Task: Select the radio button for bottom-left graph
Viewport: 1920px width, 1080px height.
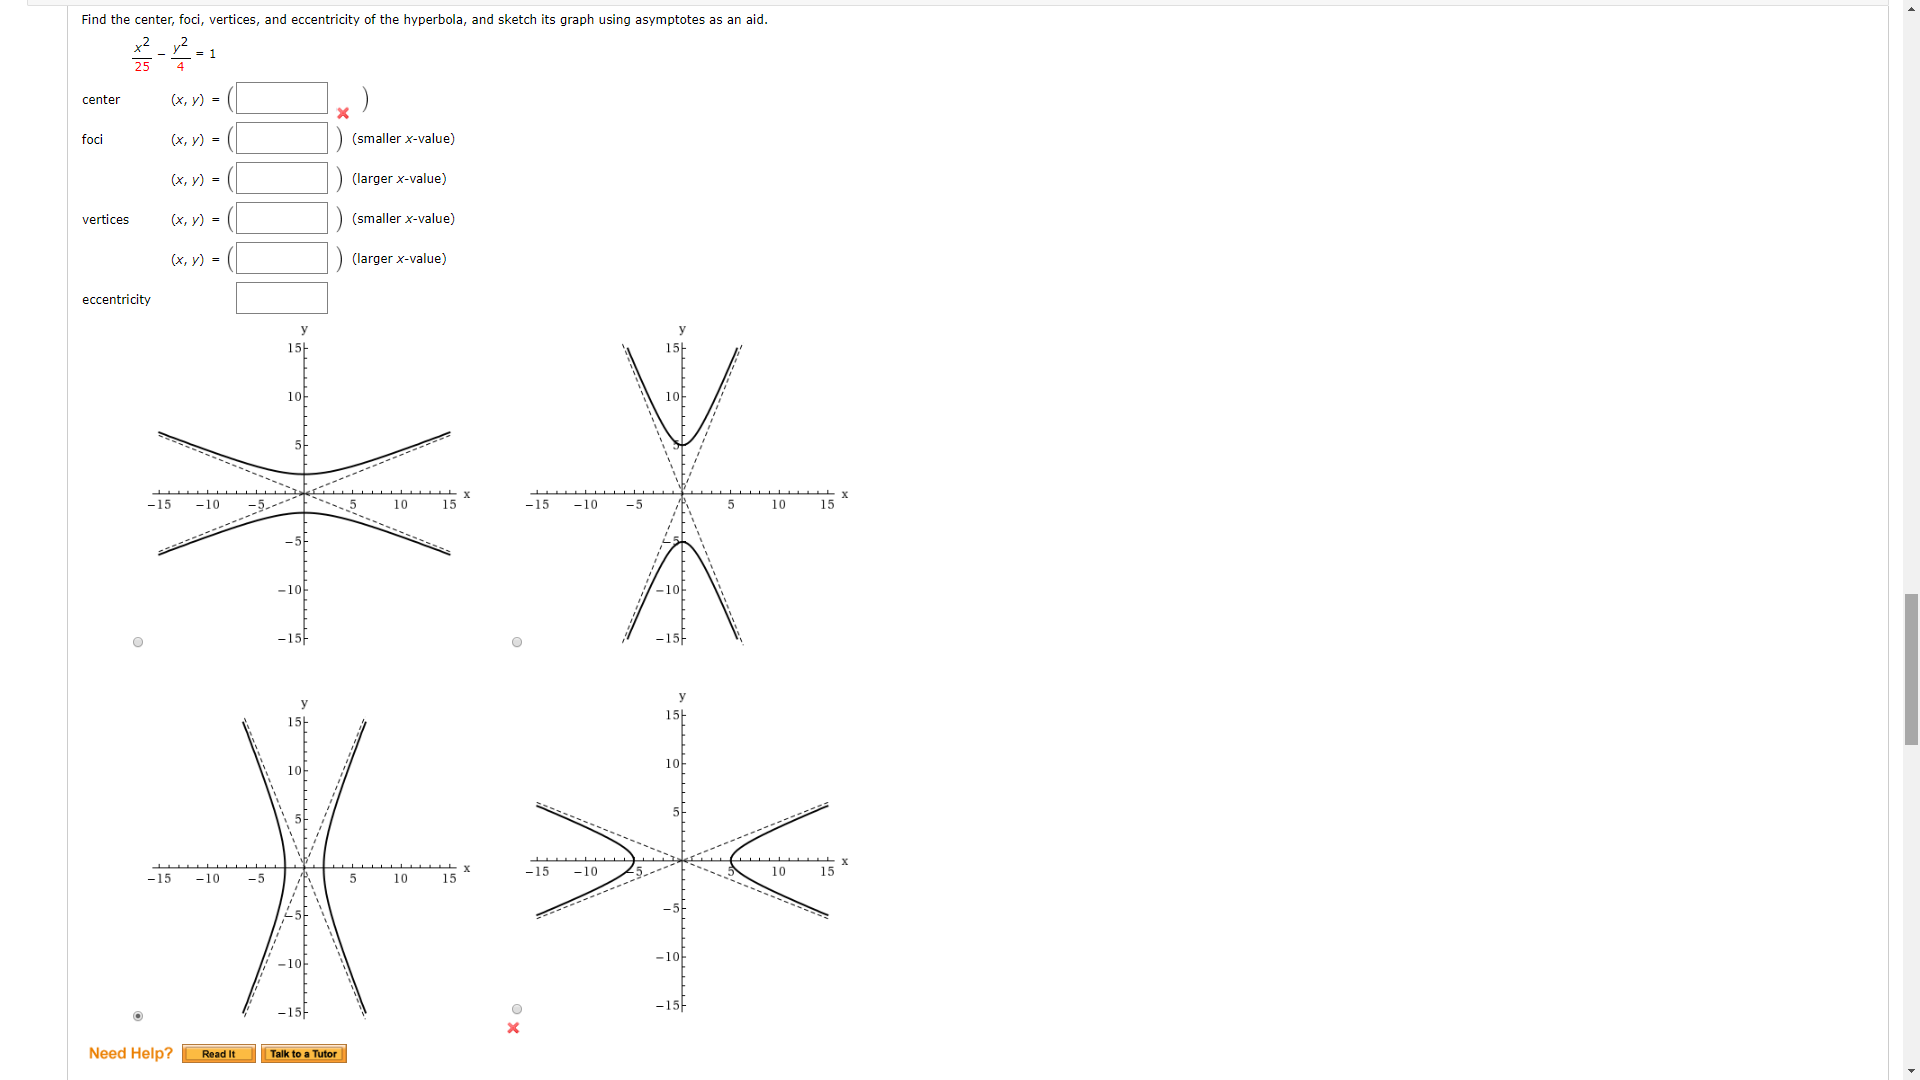Action: [137, 1015]
